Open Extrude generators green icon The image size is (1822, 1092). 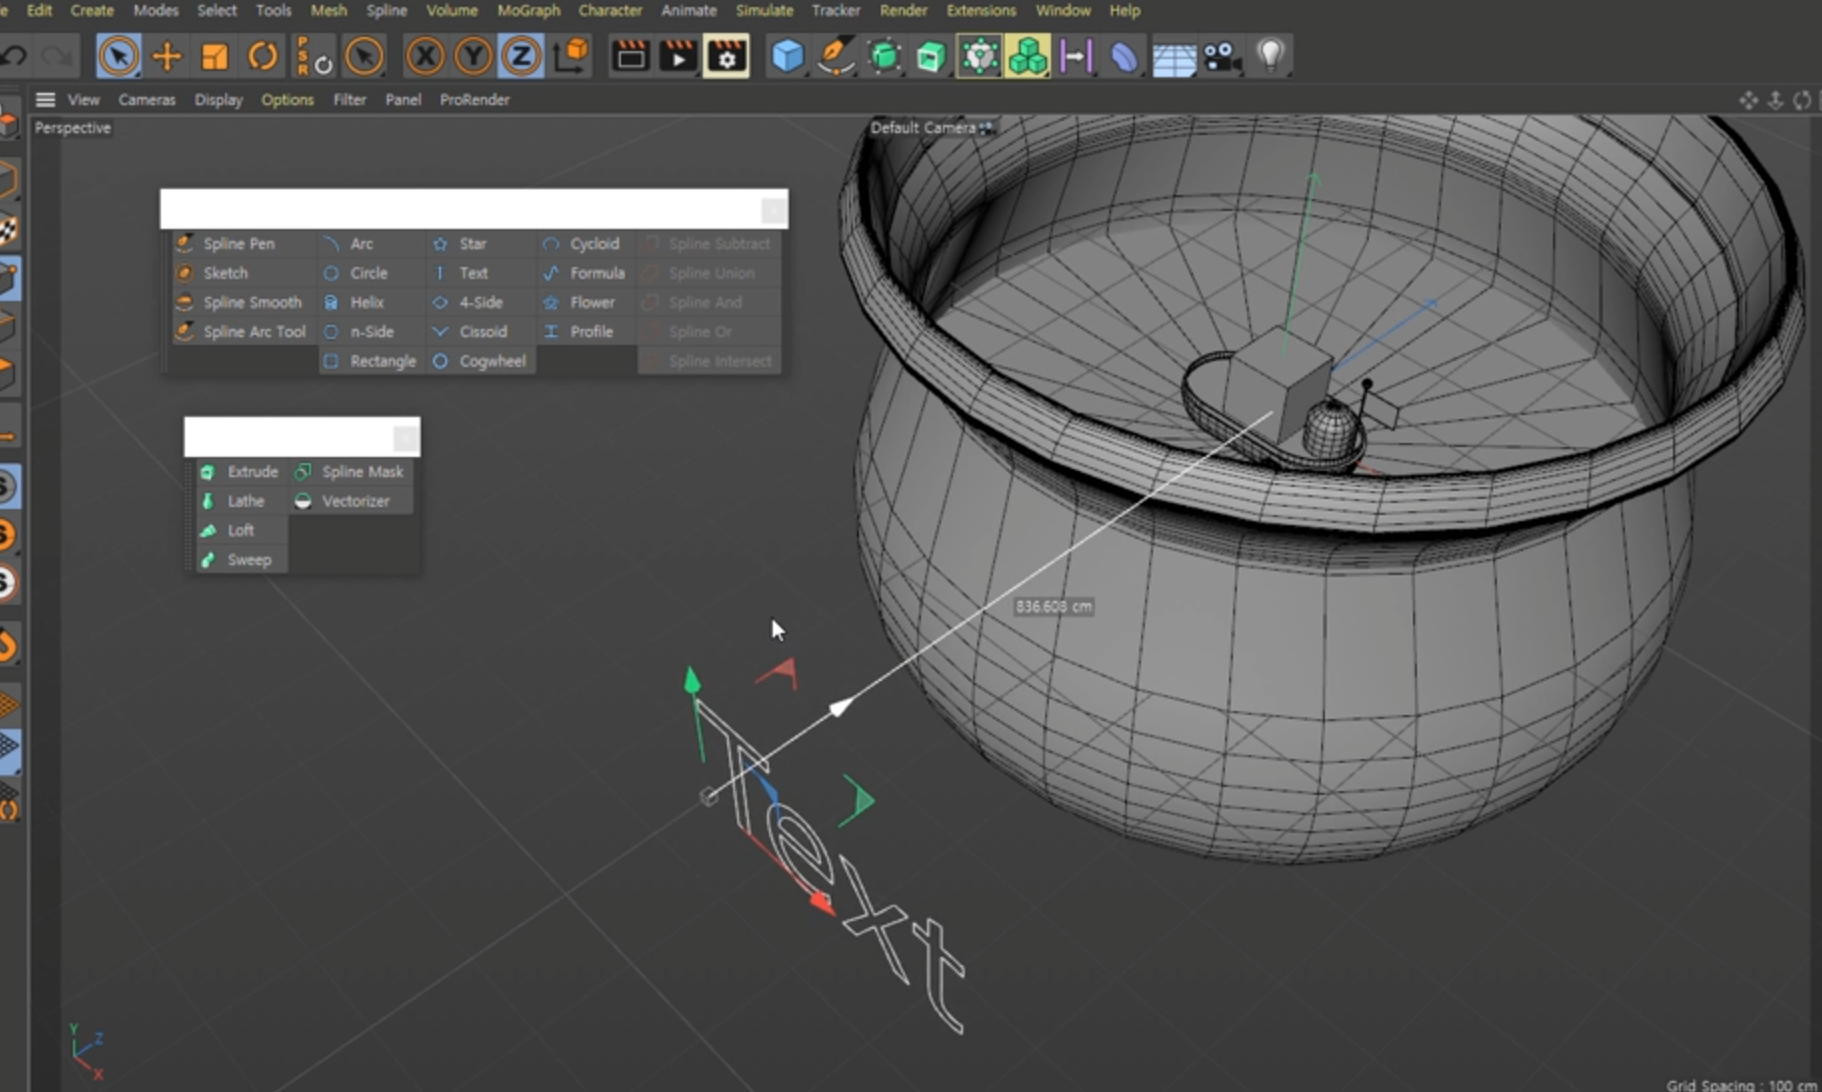pos(931,56)
